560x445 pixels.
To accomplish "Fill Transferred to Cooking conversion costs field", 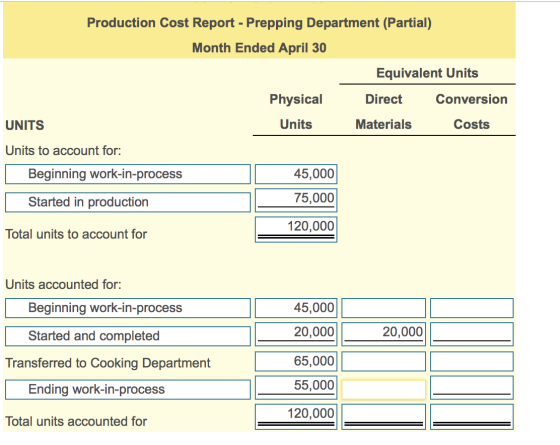I will pos(472,361).
